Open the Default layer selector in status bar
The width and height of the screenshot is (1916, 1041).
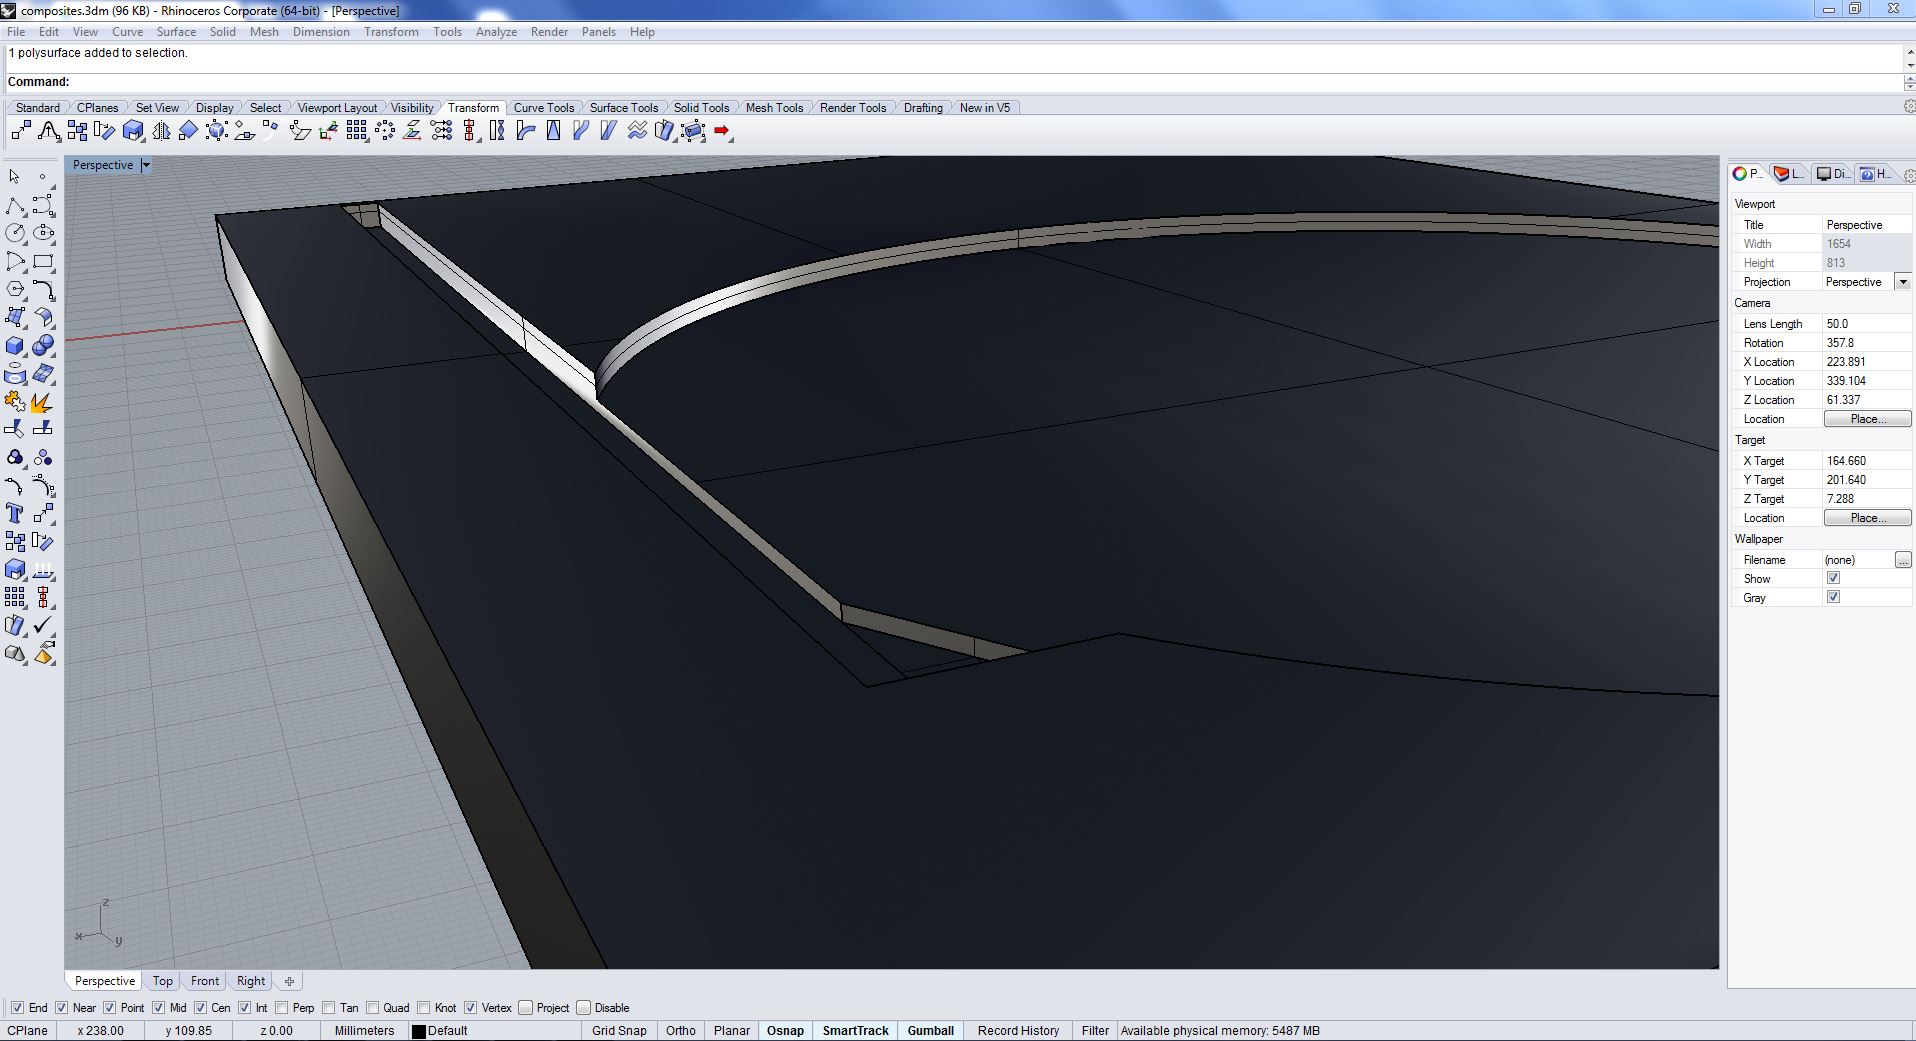tap(495, 1030)
